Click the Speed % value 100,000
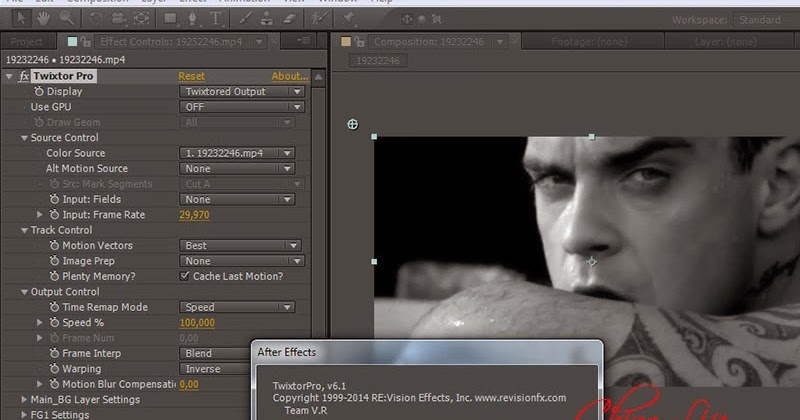800x420 pixels. pos(197,323)
